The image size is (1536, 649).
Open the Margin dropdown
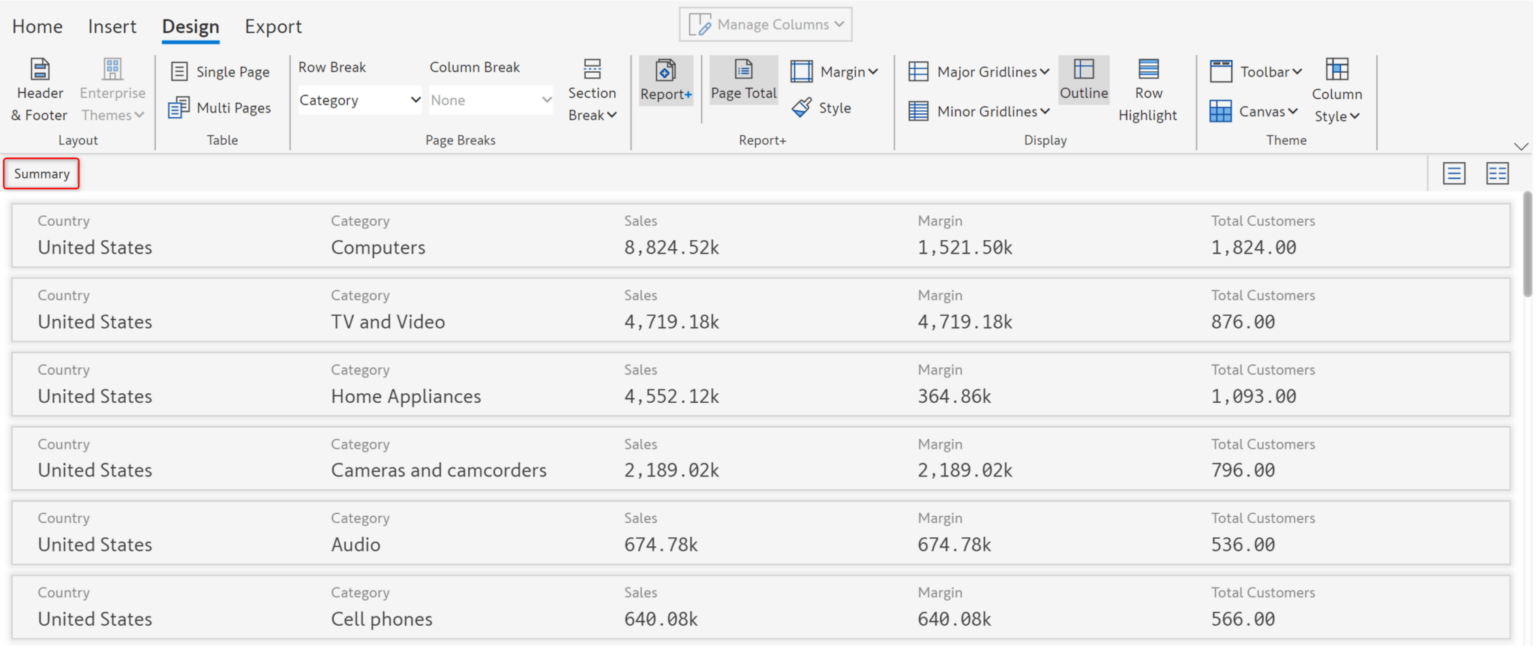(x=834, y=72)
